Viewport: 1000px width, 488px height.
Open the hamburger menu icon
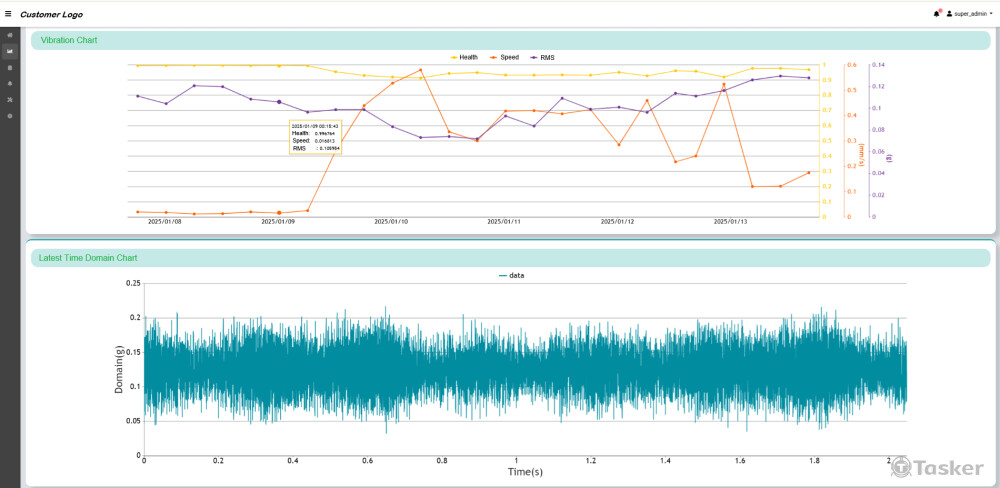point(9,15)
